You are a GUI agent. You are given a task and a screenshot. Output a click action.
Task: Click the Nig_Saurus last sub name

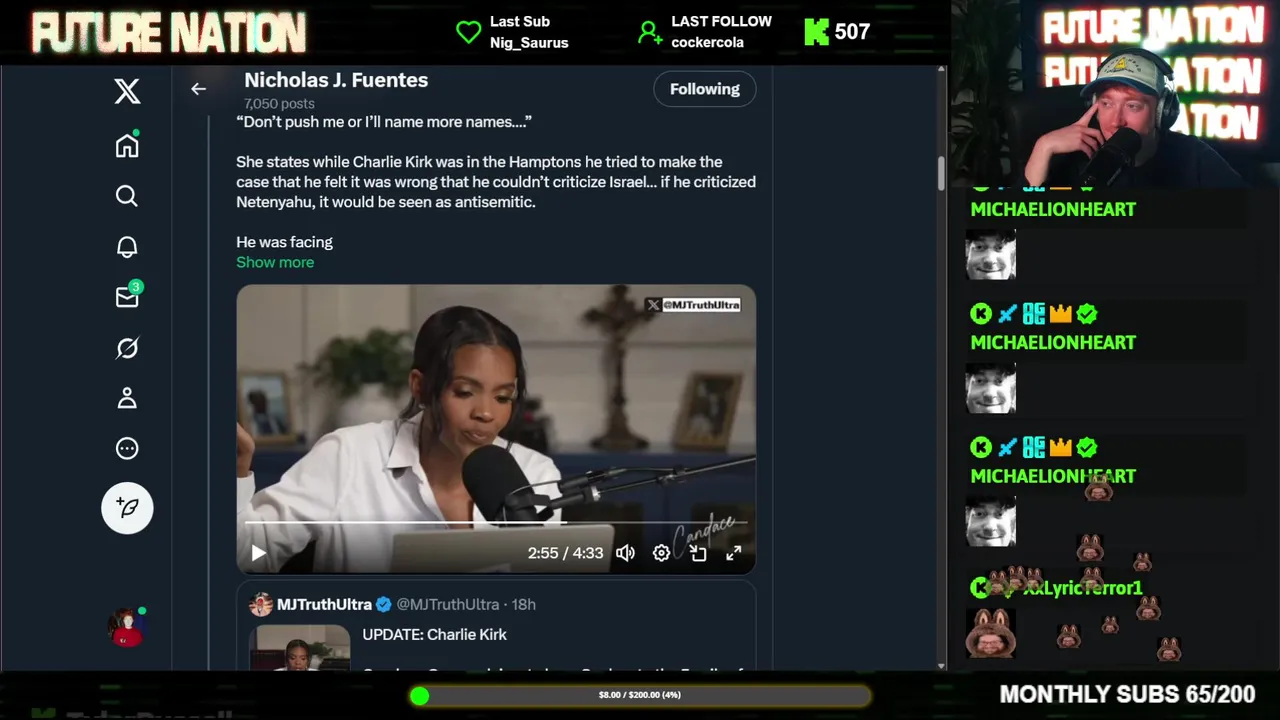click(x=529, y=43)
